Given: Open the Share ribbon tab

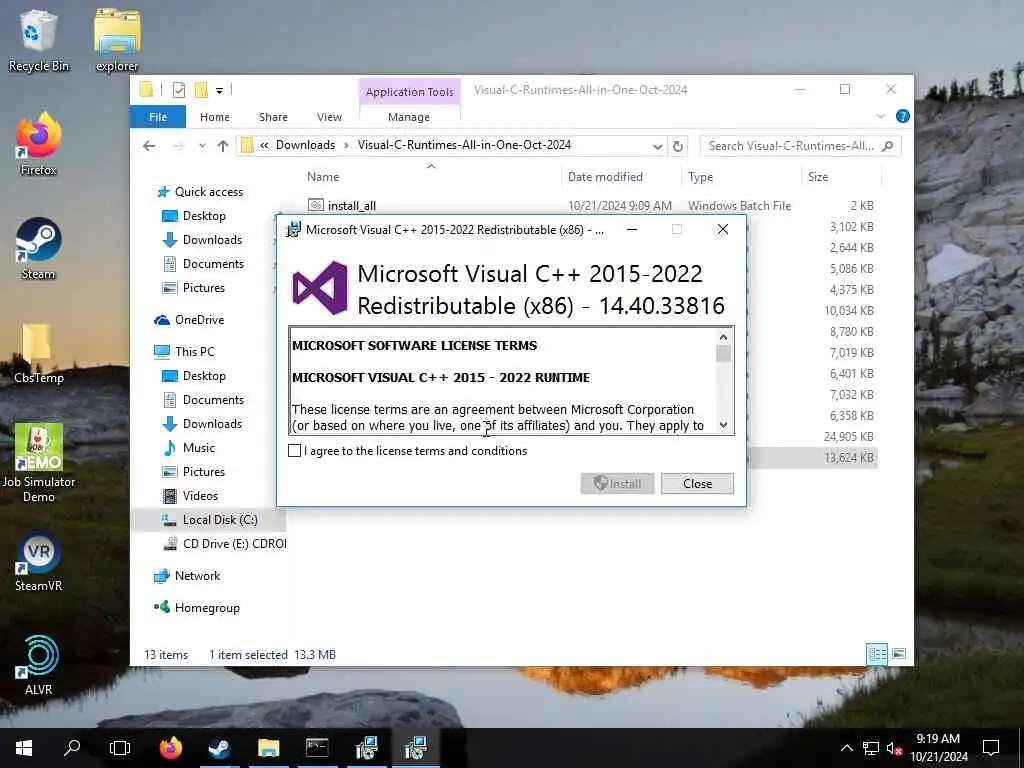Looking at the screenshot, I should click(x=273, y=117).
